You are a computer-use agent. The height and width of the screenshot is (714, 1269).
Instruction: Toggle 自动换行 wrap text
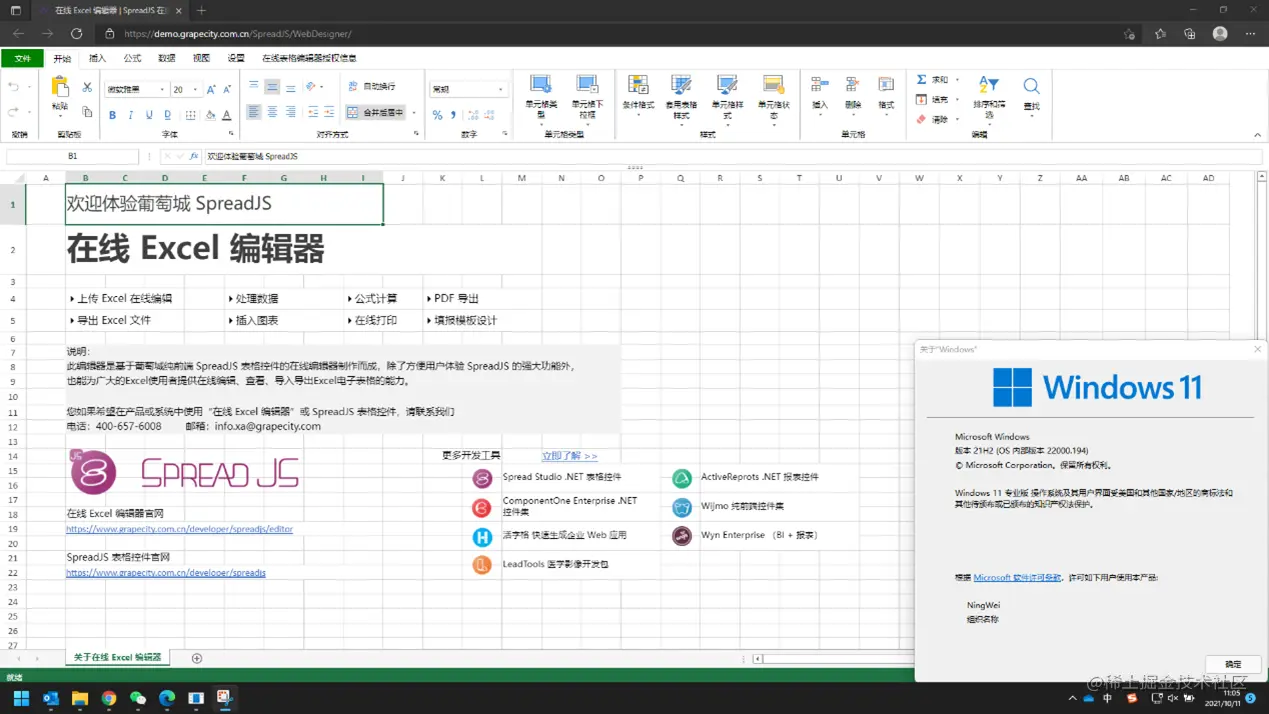(371, 87)
